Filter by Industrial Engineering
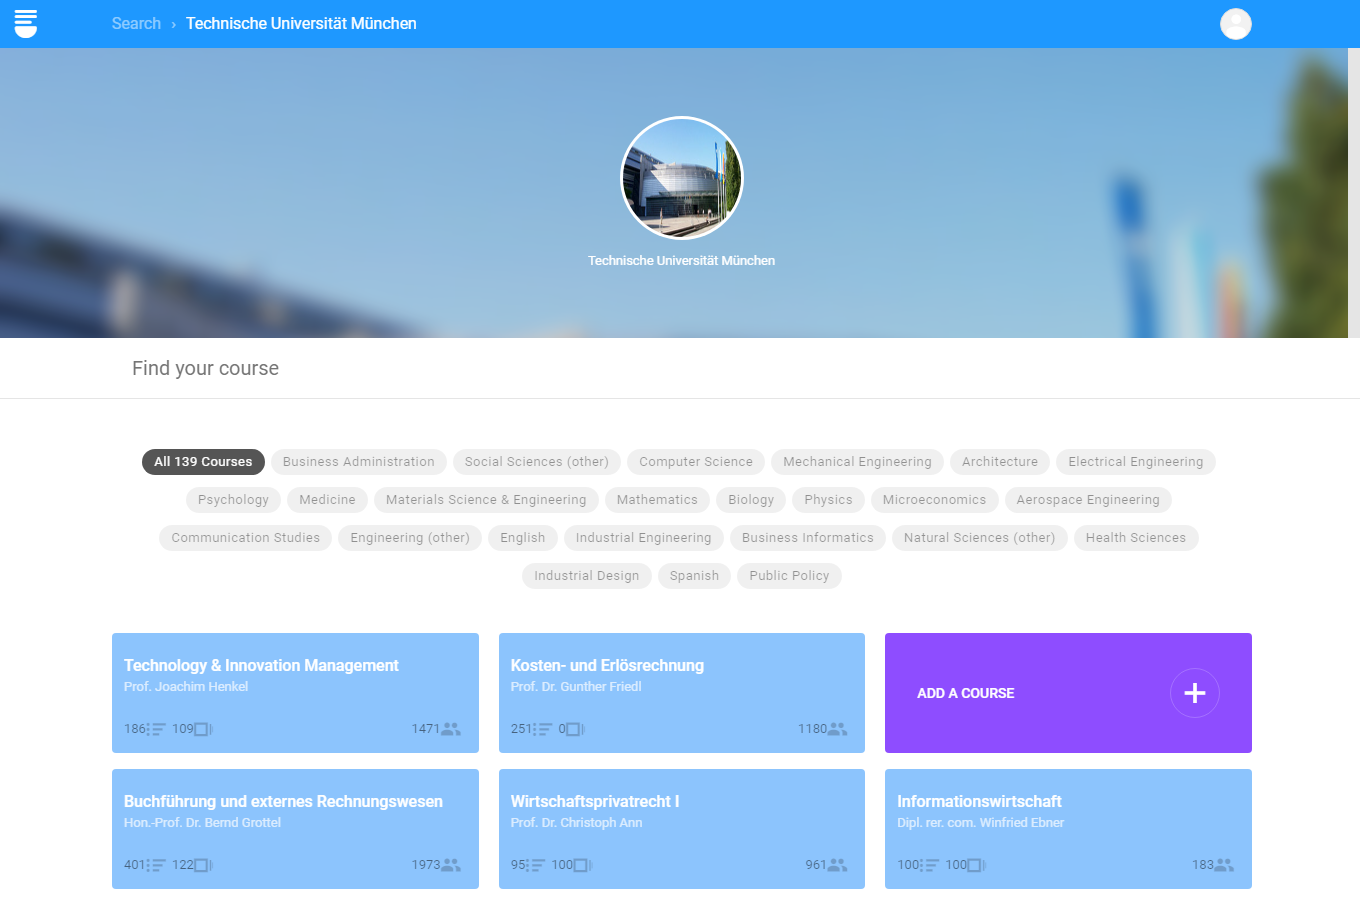 click(644, 538)
